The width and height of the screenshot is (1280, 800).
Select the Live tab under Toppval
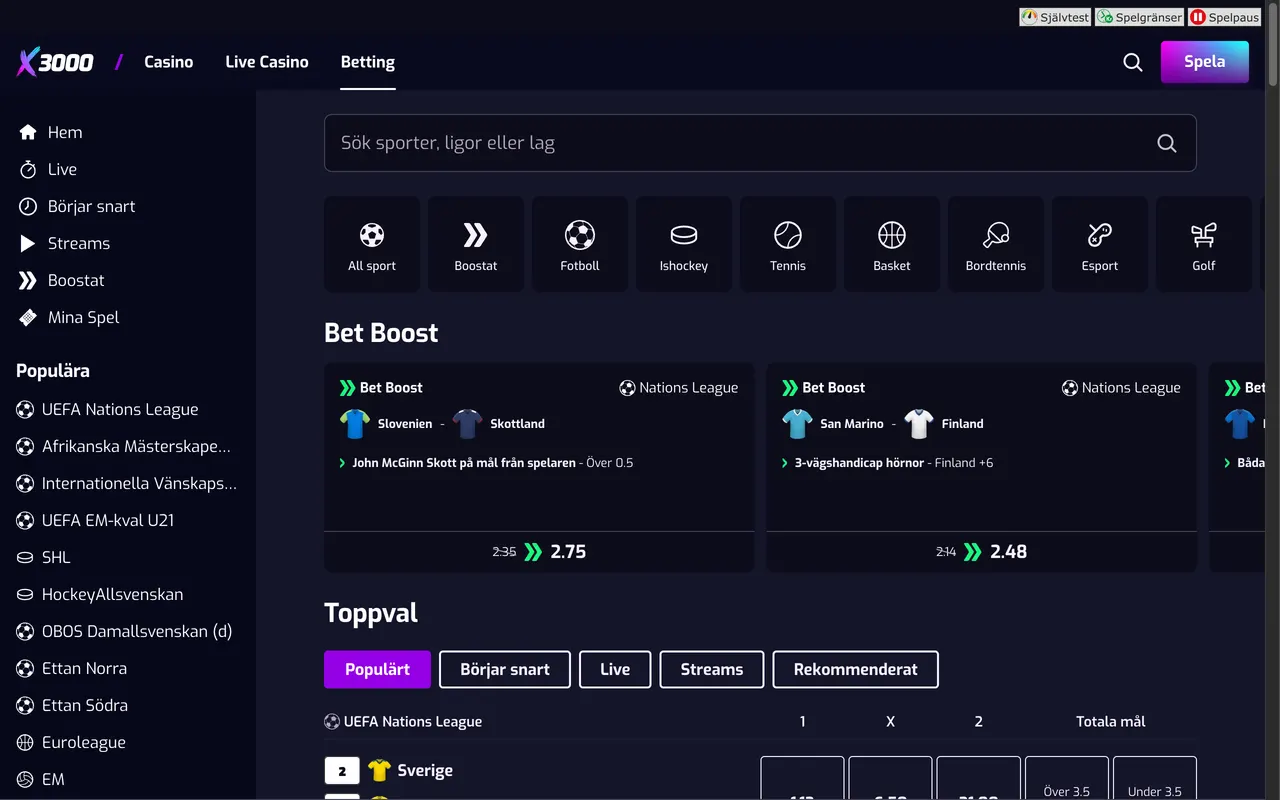click(615, 670)
